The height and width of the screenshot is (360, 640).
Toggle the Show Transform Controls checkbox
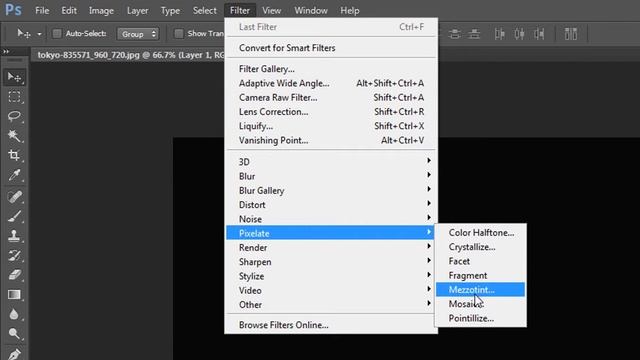(x=179, y=33)
